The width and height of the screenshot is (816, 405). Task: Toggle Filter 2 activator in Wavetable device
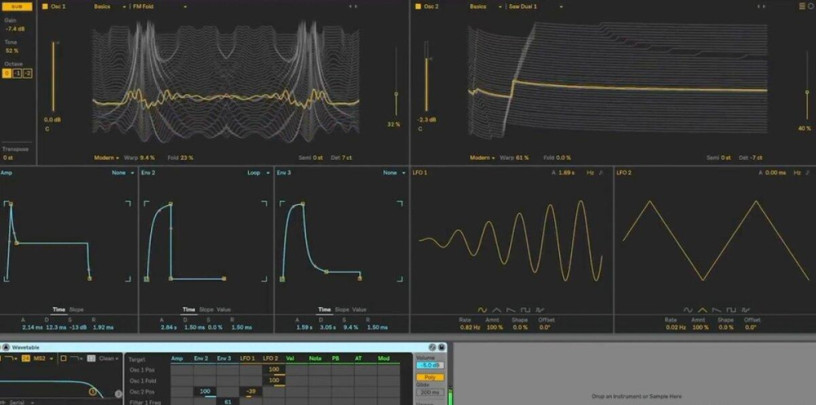pyautogui.click(x=63, y=358)
